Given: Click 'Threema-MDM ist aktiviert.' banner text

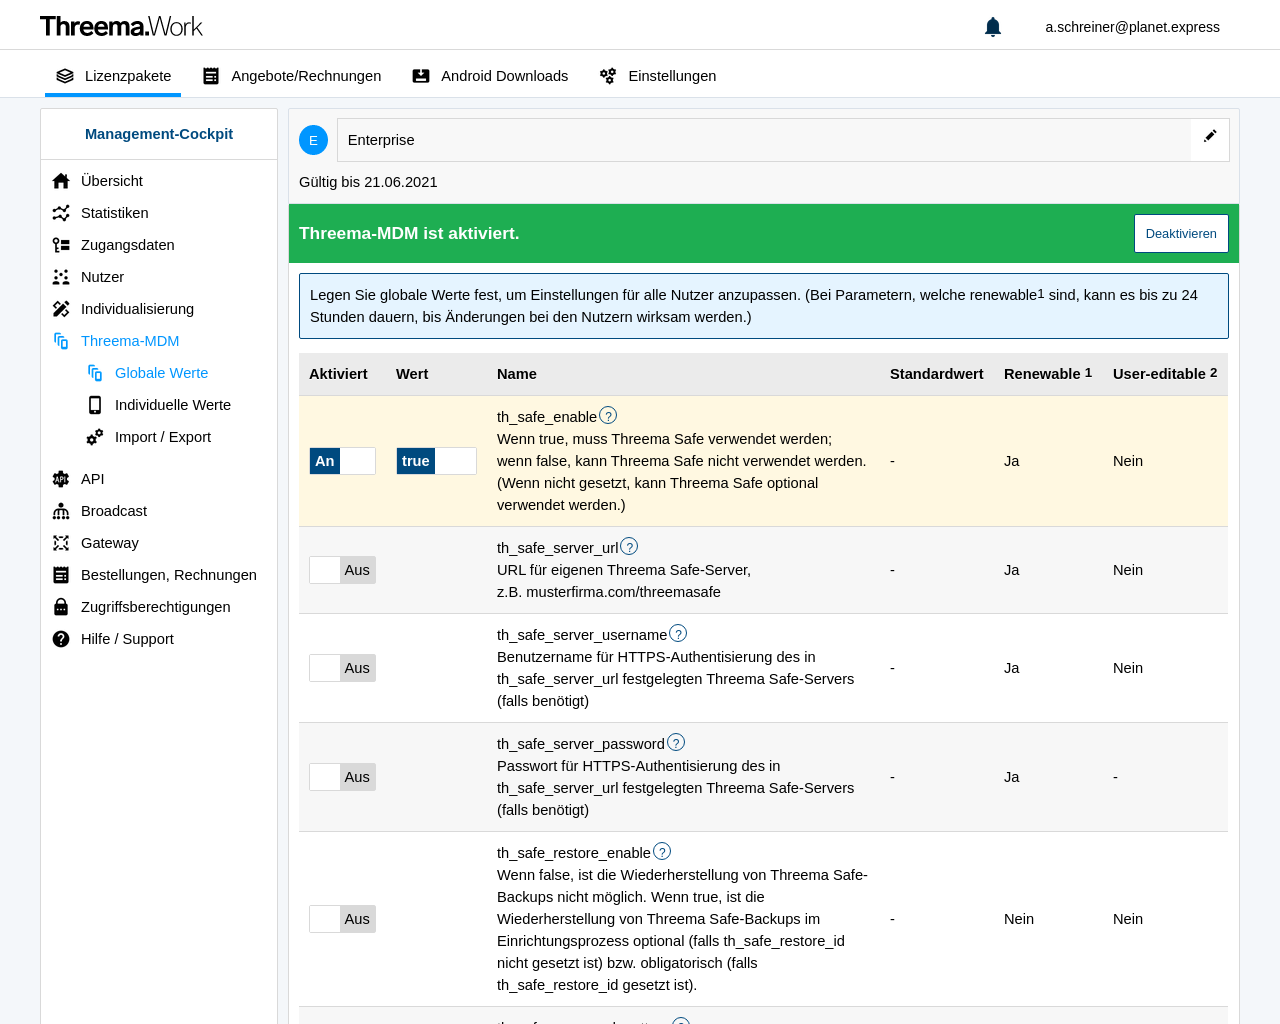Looking at the screenshot, I should (409, 233).
